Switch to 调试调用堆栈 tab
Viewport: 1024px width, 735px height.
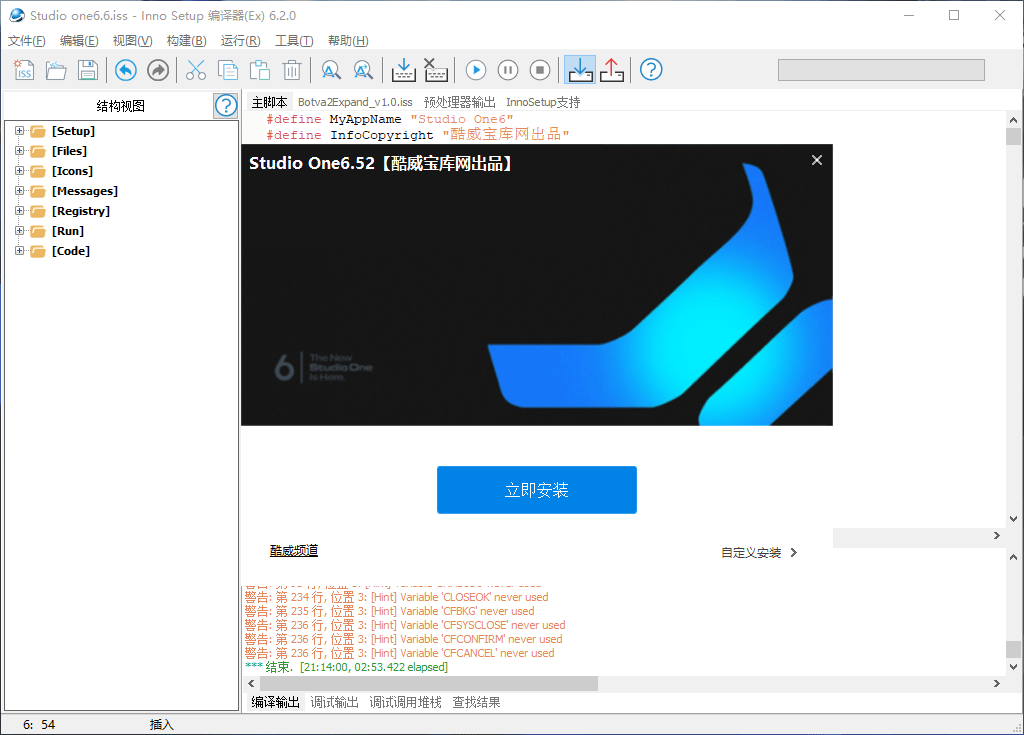(x=406, y=702)
